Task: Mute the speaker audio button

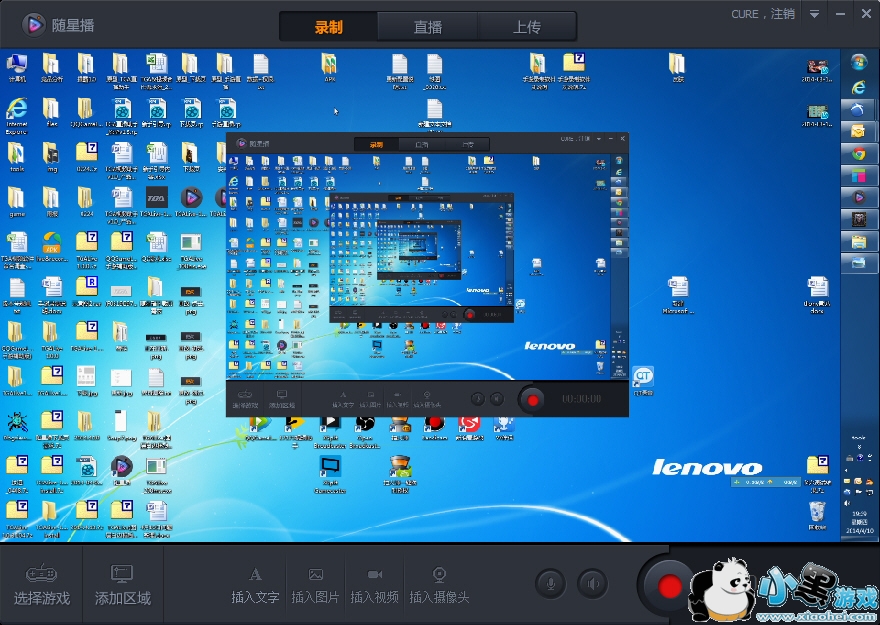Action: pos(593,583)
